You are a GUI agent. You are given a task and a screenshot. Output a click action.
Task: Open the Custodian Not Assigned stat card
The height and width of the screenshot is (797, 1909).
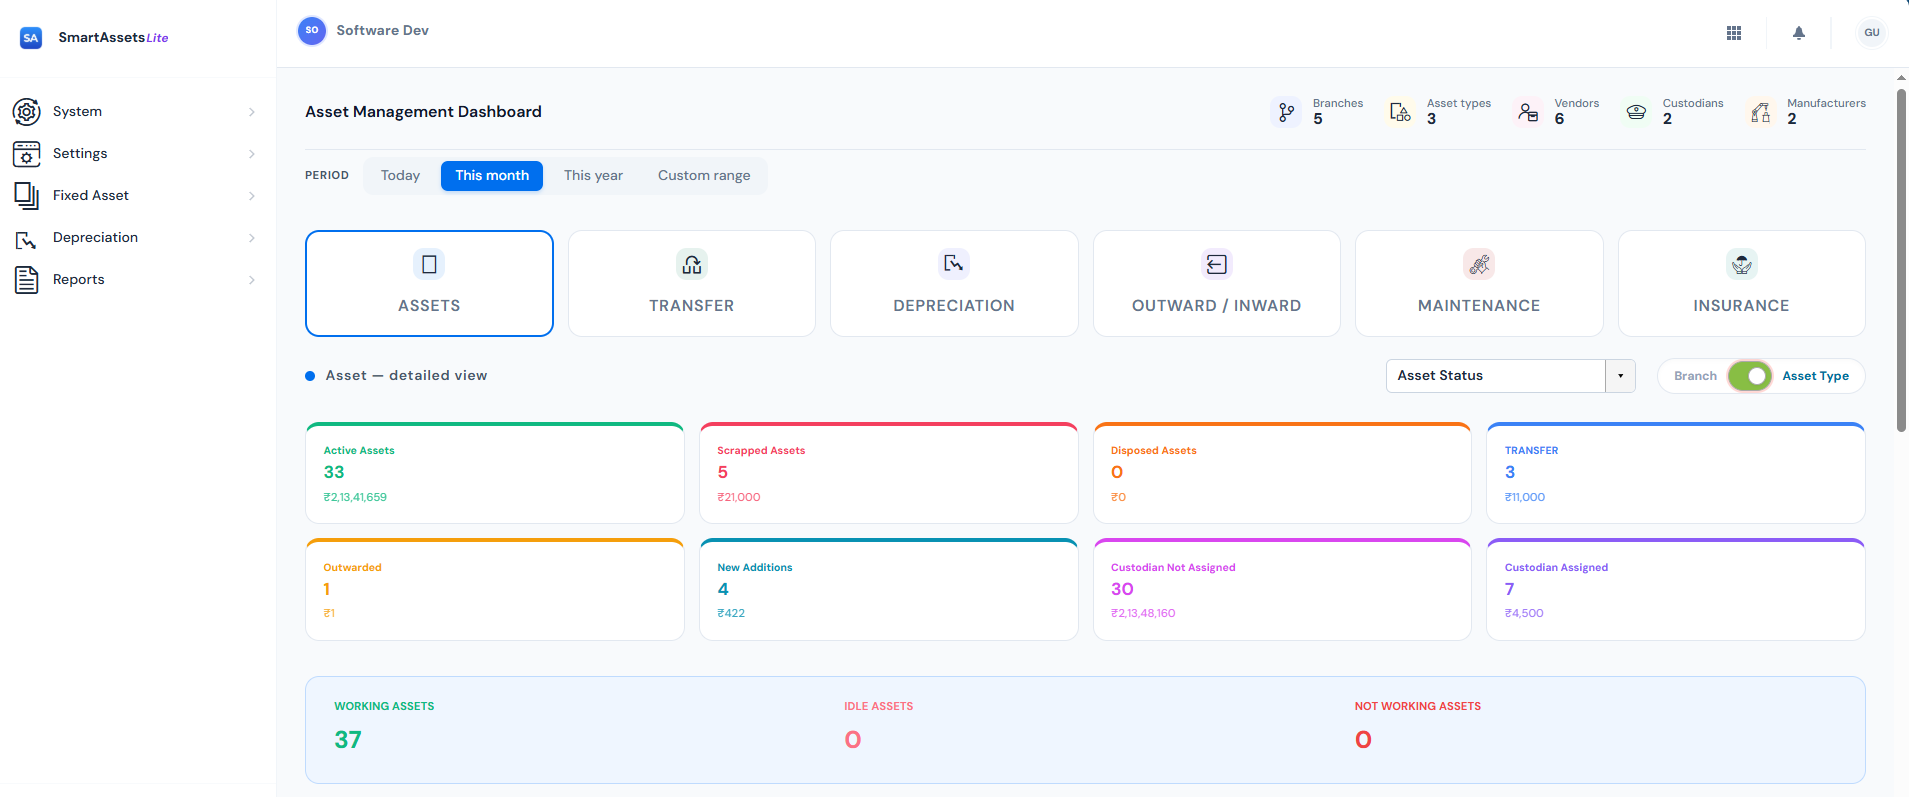click(1282, 590)
